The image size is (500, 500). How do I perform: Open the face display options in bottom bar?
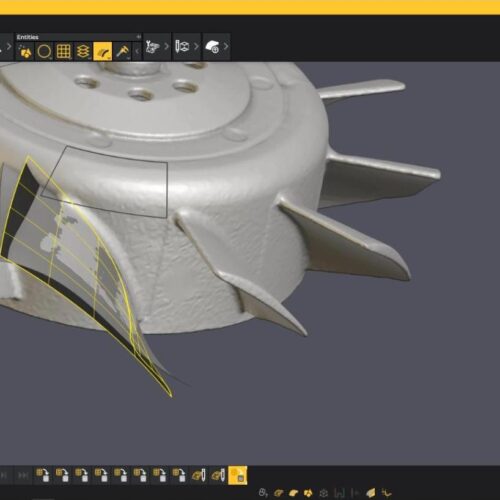pos(263,493)
